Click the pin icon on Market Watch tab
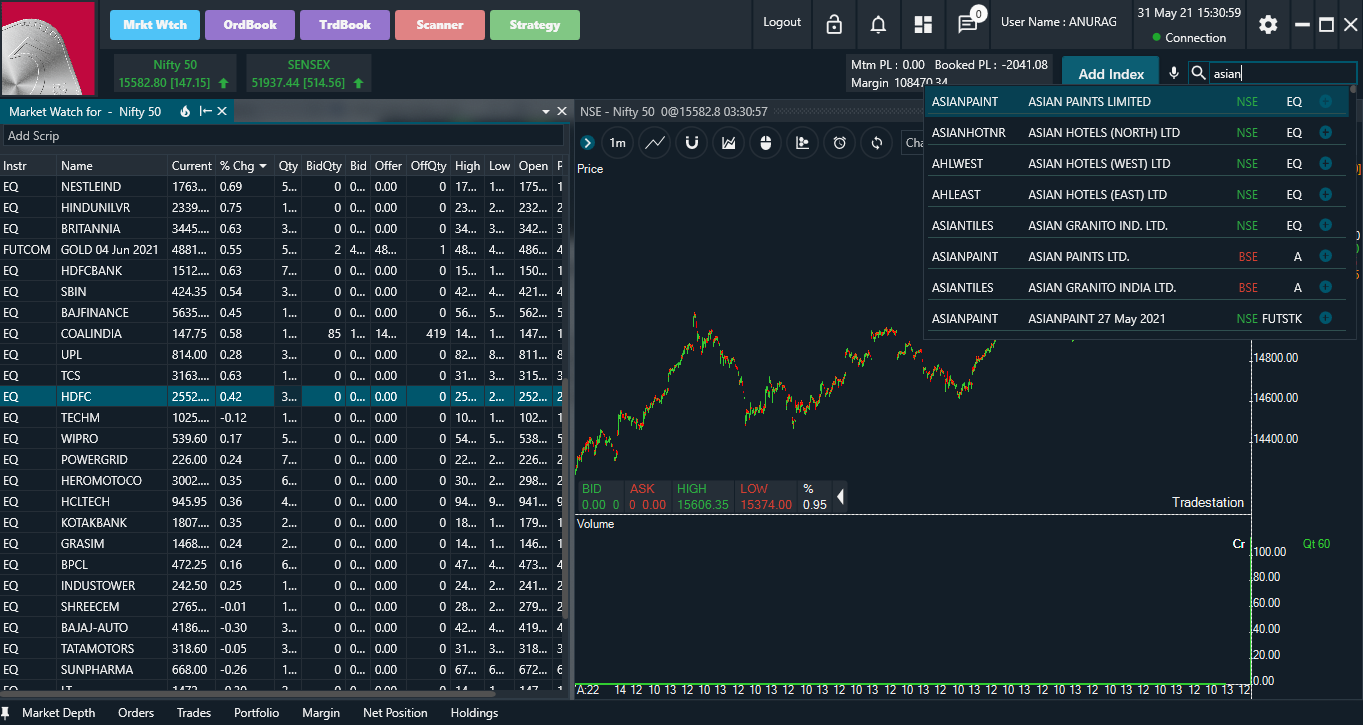1363x725 pixels. (x=205, y=112)
